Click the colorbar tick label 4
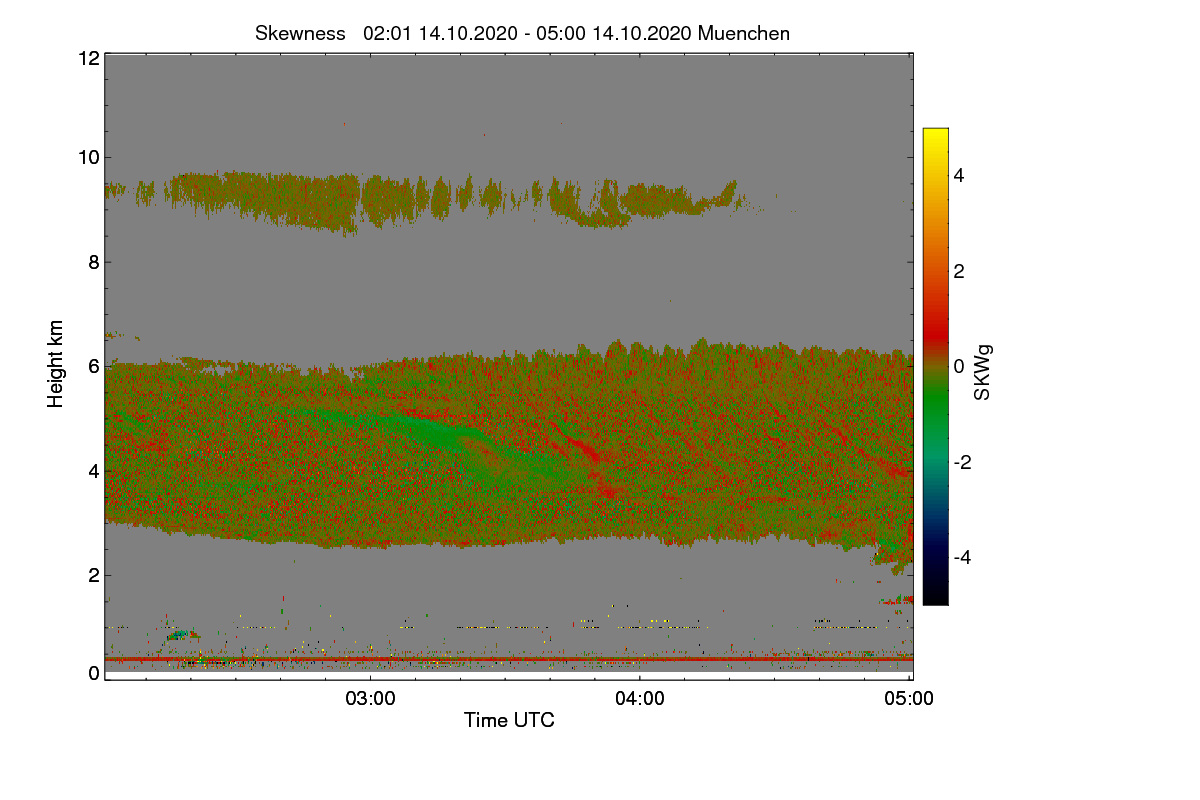This screenshot has height=800, width=1200. 959,175
